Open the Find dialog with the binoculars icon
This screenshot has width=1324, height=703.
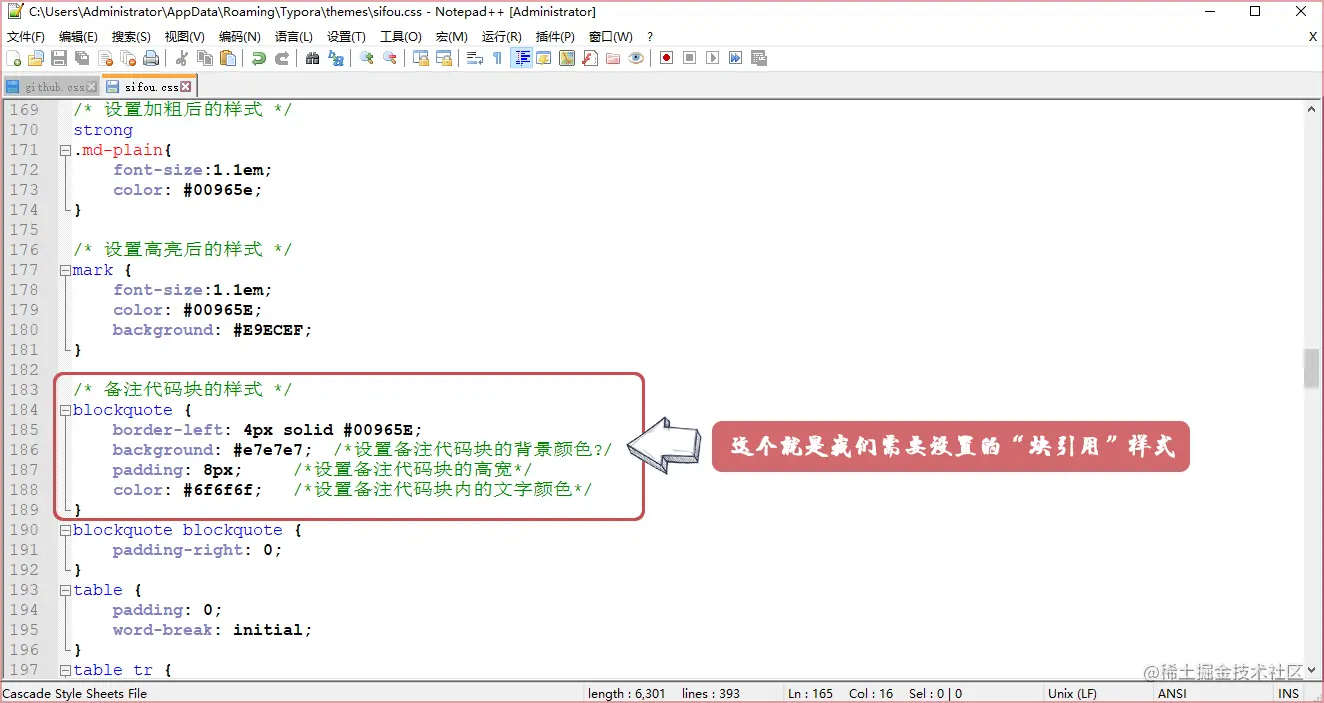313,58
